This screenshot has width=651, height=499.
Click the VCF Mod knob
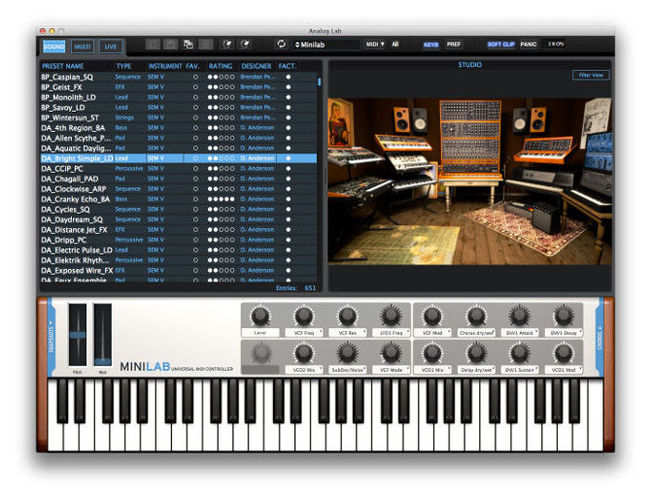pyautogui.click(x=432, y=316)
